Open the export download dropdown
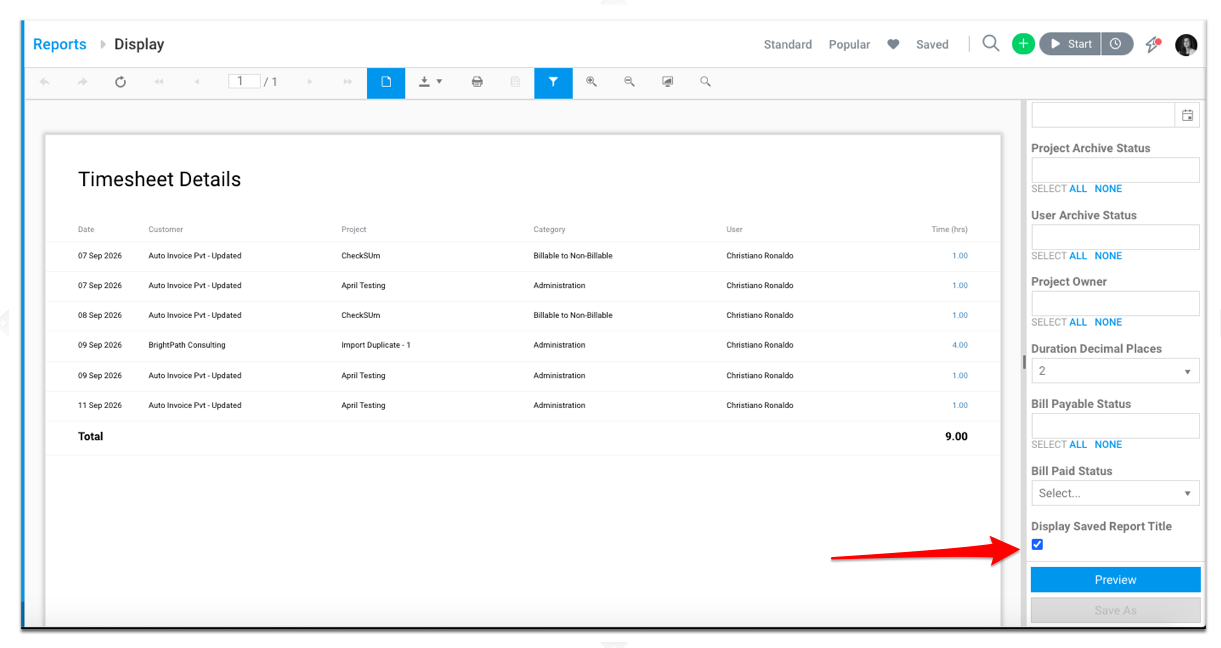1221x648 pixels. [430, 82]
